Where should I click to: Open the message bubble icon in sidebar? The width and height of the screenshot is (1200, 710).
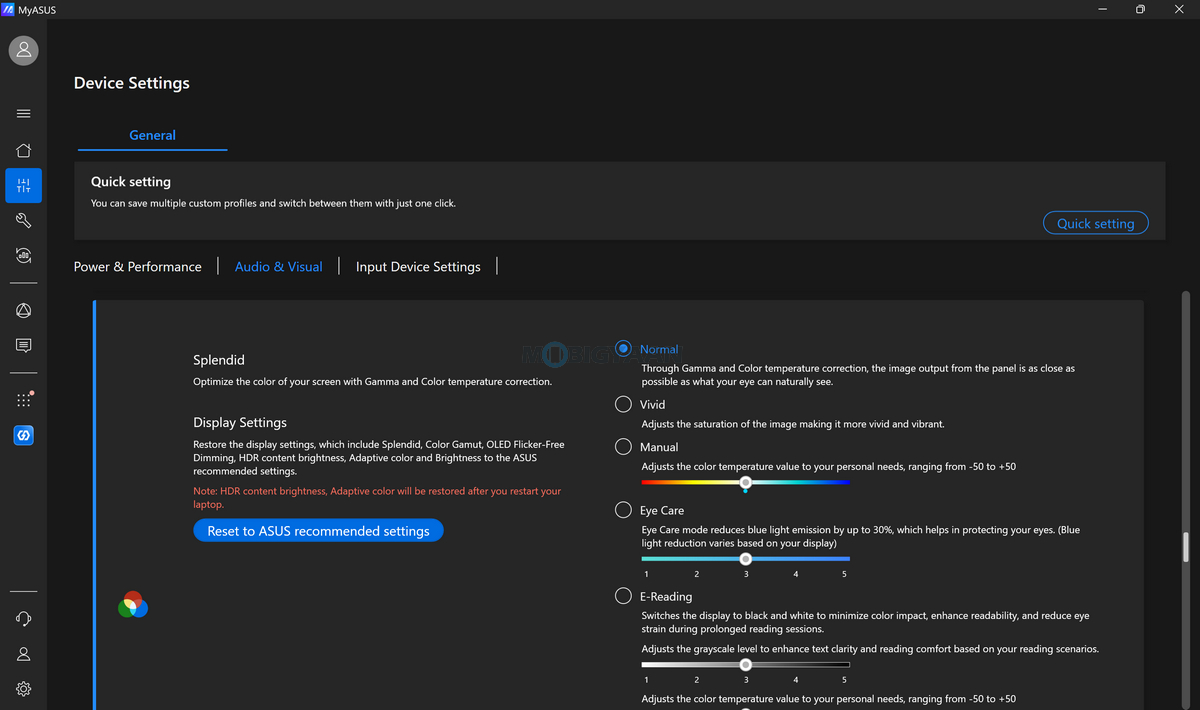pyautogui.click(x=24, y=346)
